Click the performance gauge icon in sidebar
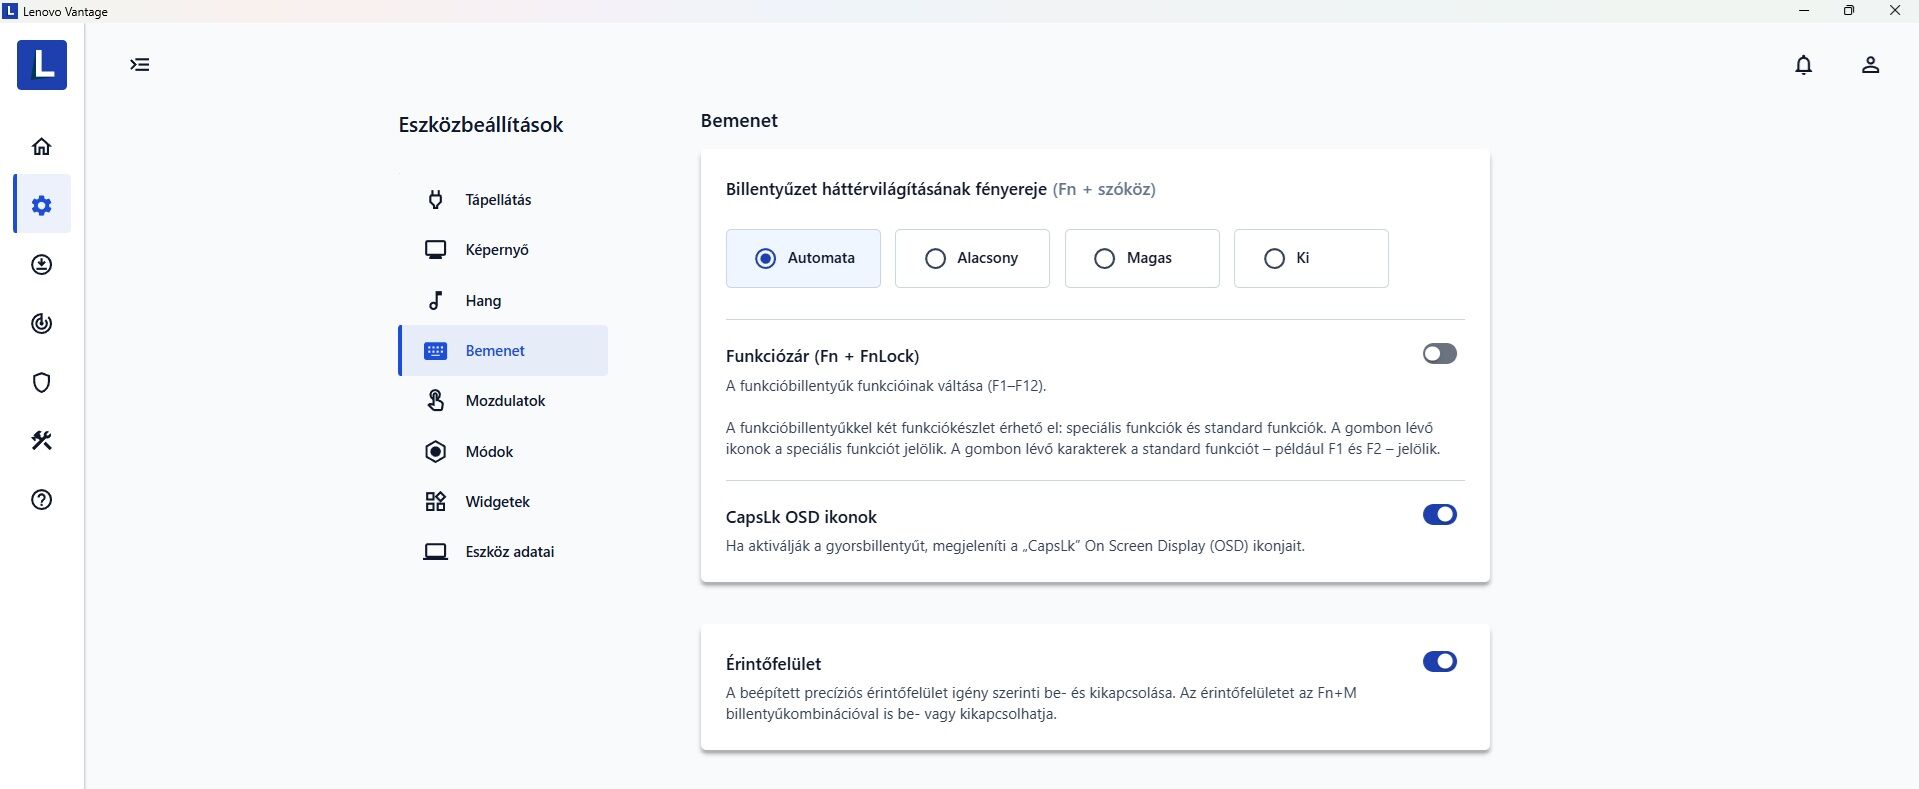Screen dimensions: 1919x789 pyautogui.click(x=41, y=324)
